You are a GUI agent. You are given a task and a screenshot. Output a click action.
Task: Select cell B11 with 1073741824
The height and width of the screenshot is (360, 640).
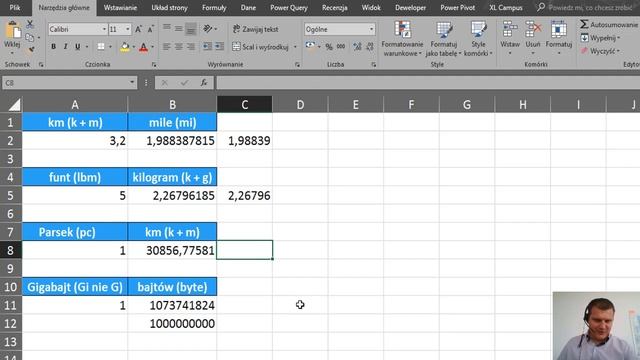(x=172, y=305)
